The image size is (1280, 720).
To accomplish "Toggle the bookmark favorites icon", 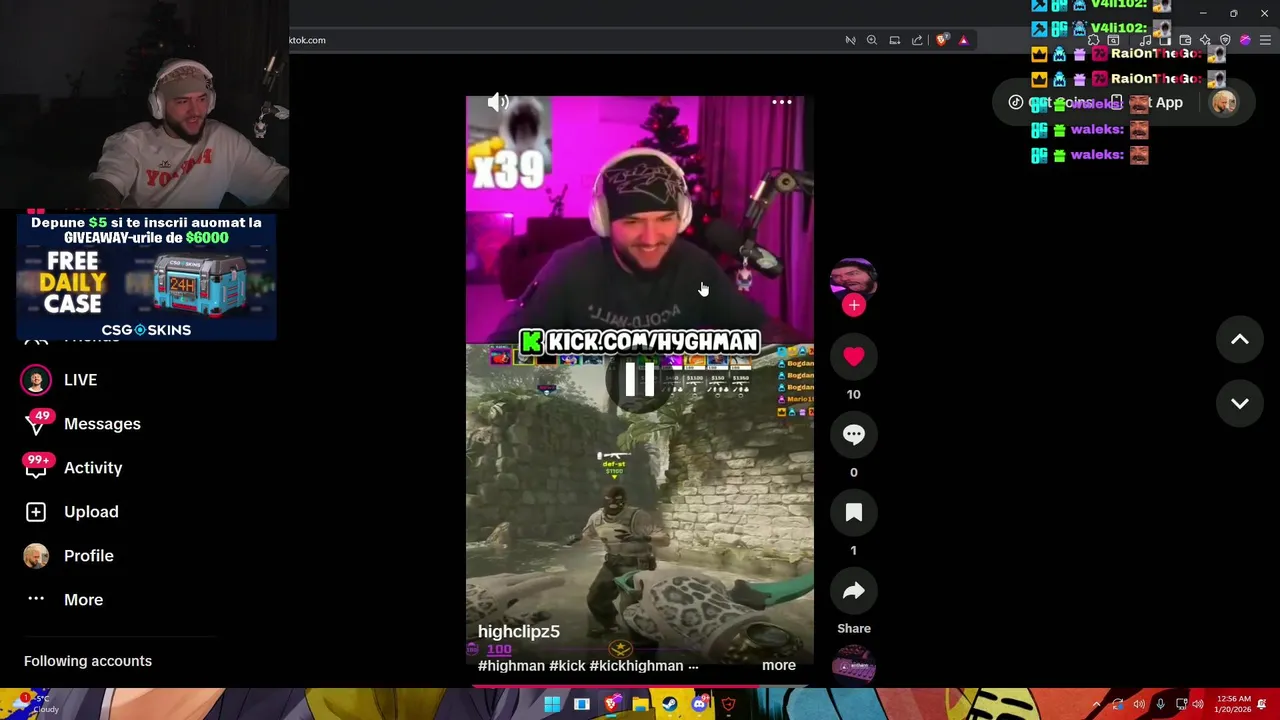I will [853, 512].
